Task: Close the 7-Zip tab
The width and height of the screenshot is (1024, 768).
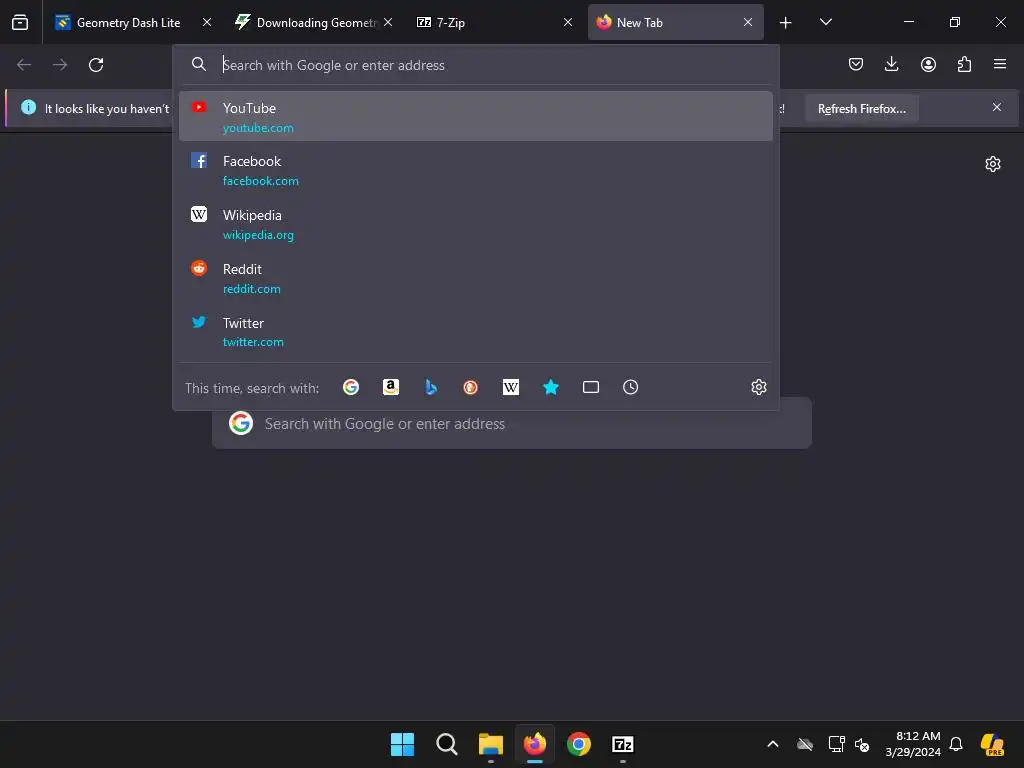Action: click(x=568, y=22)
